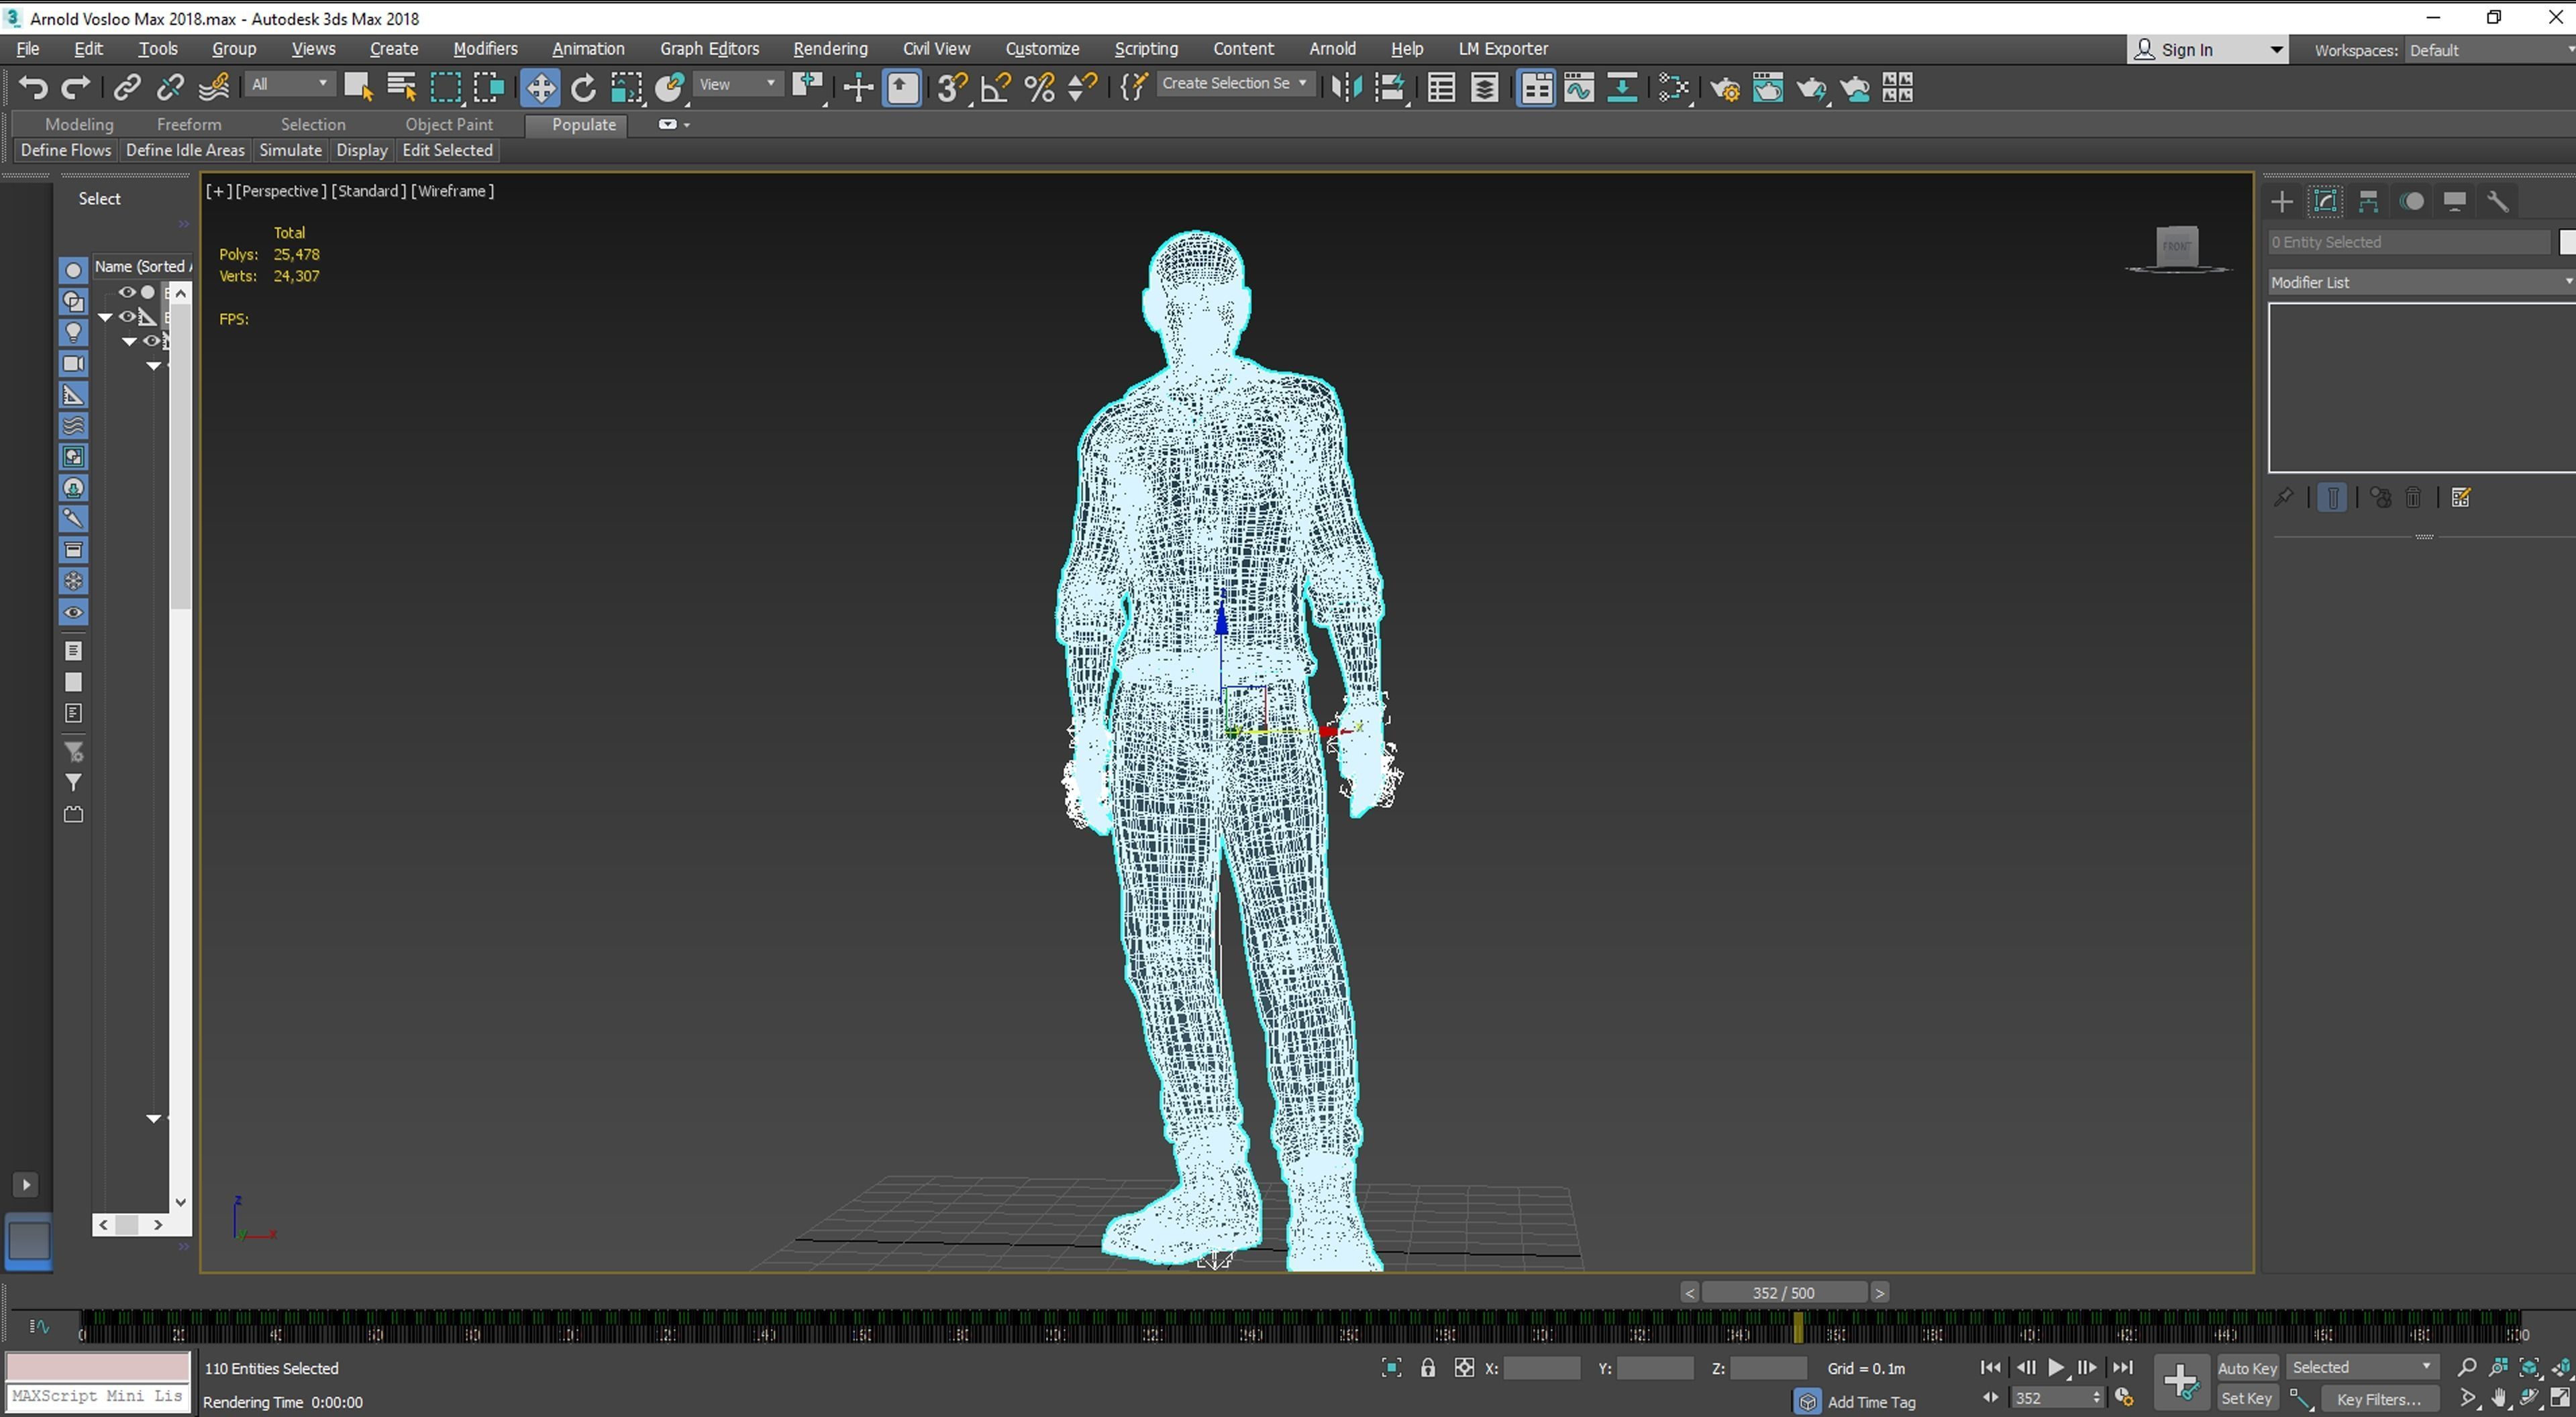Open the Sign In dropdown
This screenshot has height=1417, width=2576.
(x=2207, y=50)
